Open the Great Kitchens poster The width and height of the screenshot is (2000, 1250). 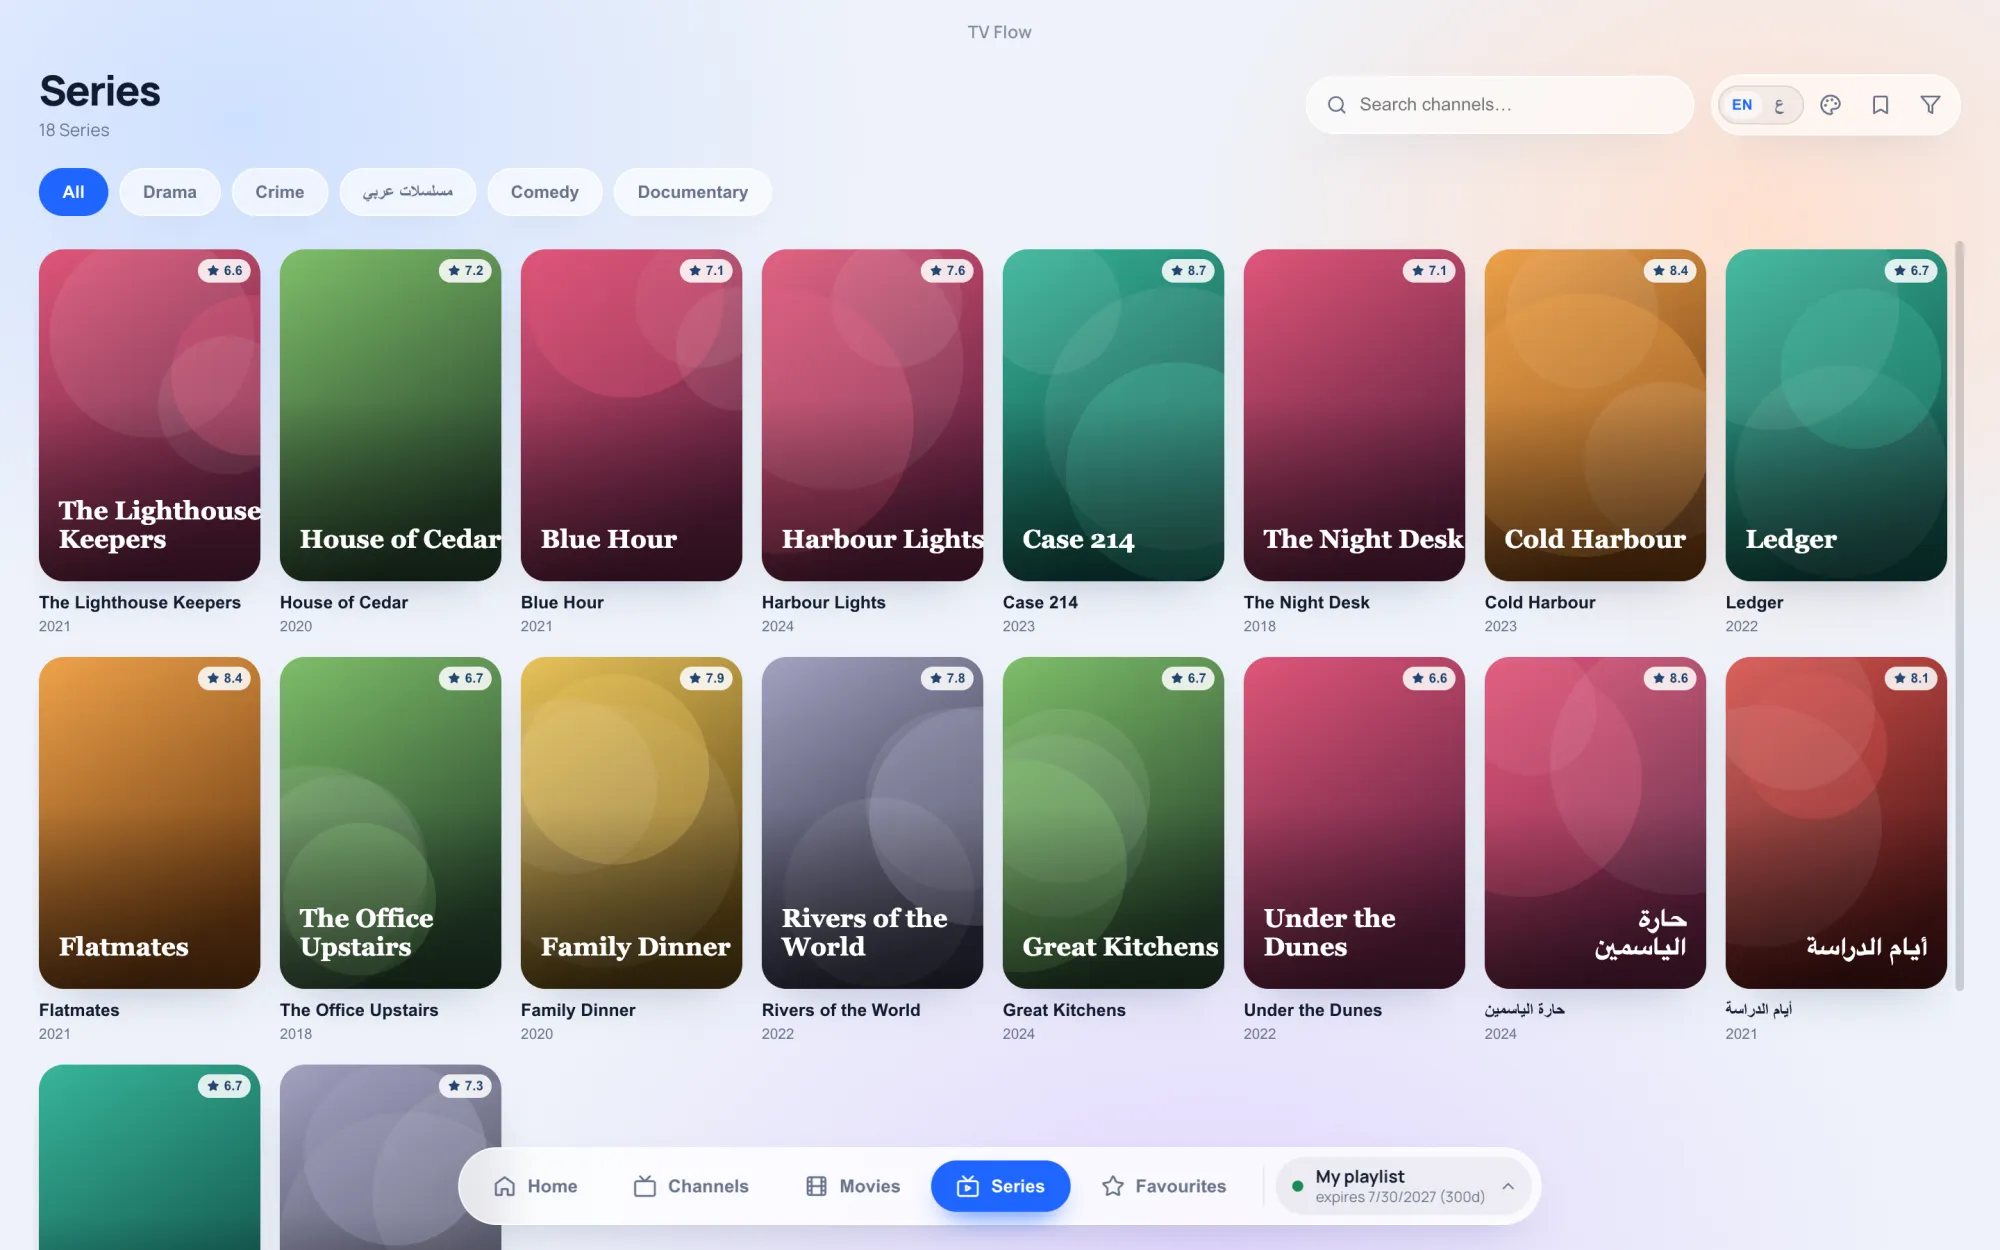point(1114,823)
